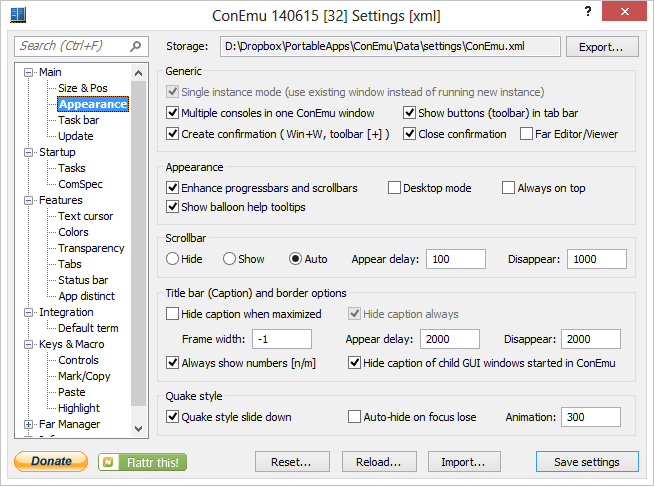Screen dimensions: 654x486
Task: Click the Donate button
Action: pyautogui.click(x=51, y=461)
